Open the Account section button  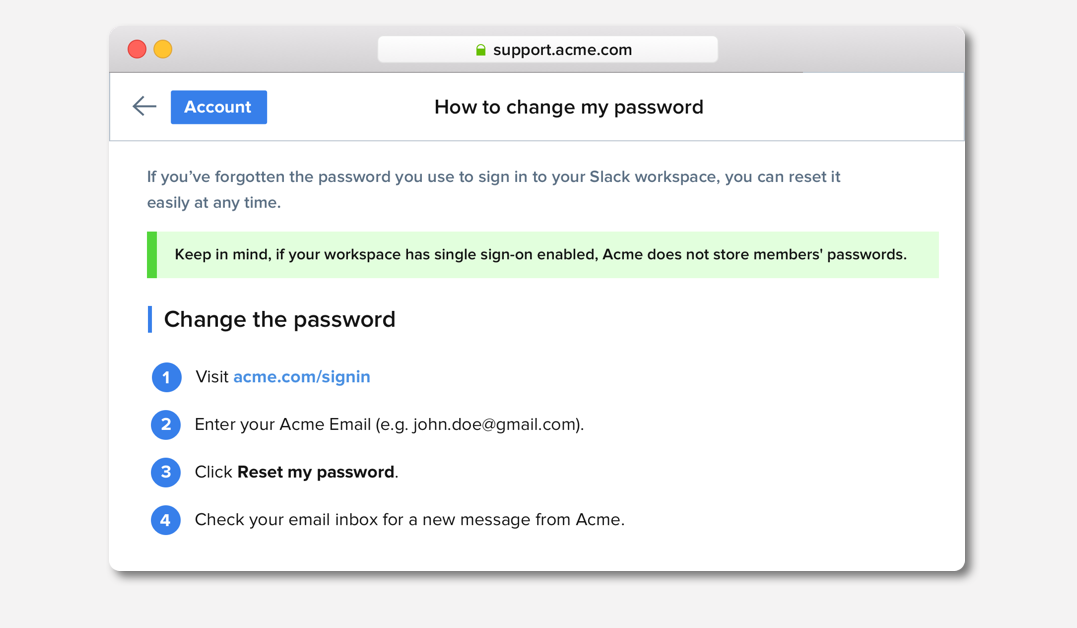[x=218, y=107]
